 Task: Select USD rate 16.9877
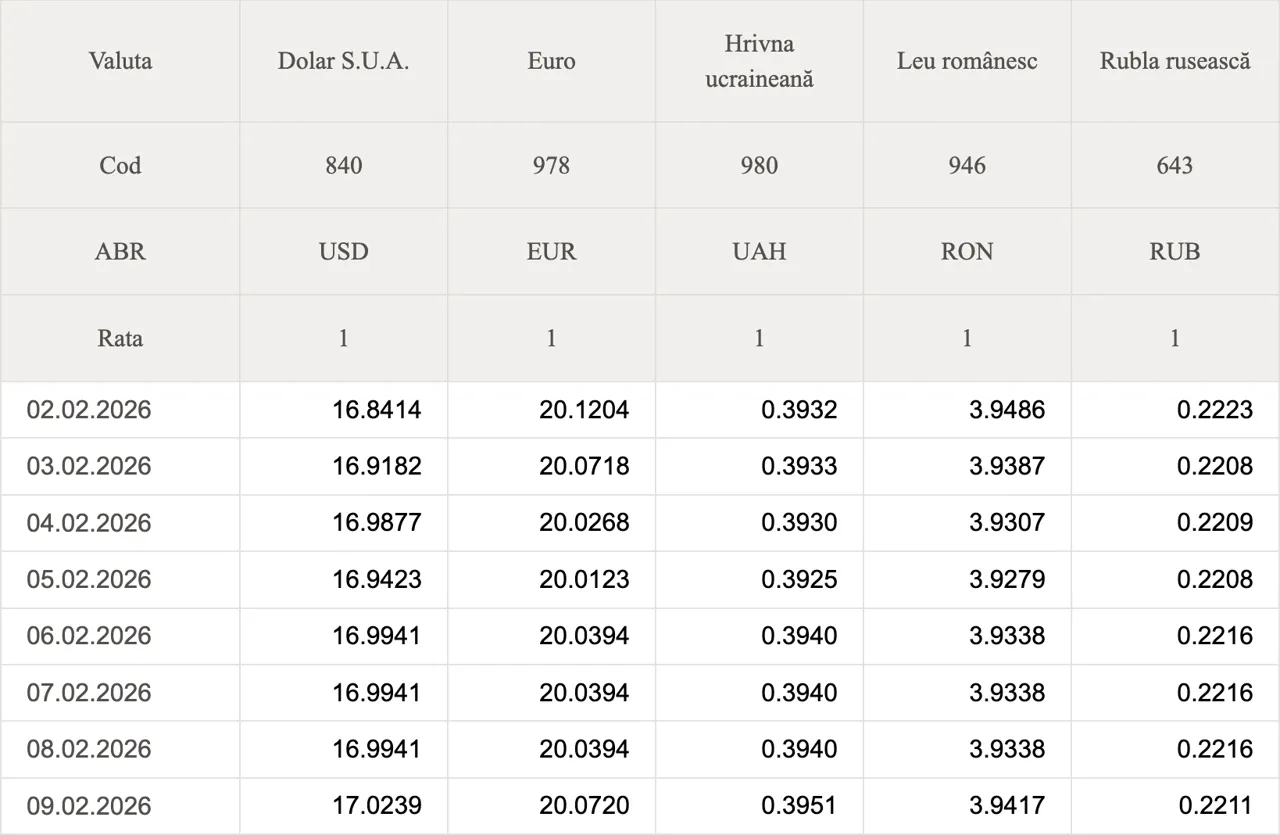click(377, 523)
